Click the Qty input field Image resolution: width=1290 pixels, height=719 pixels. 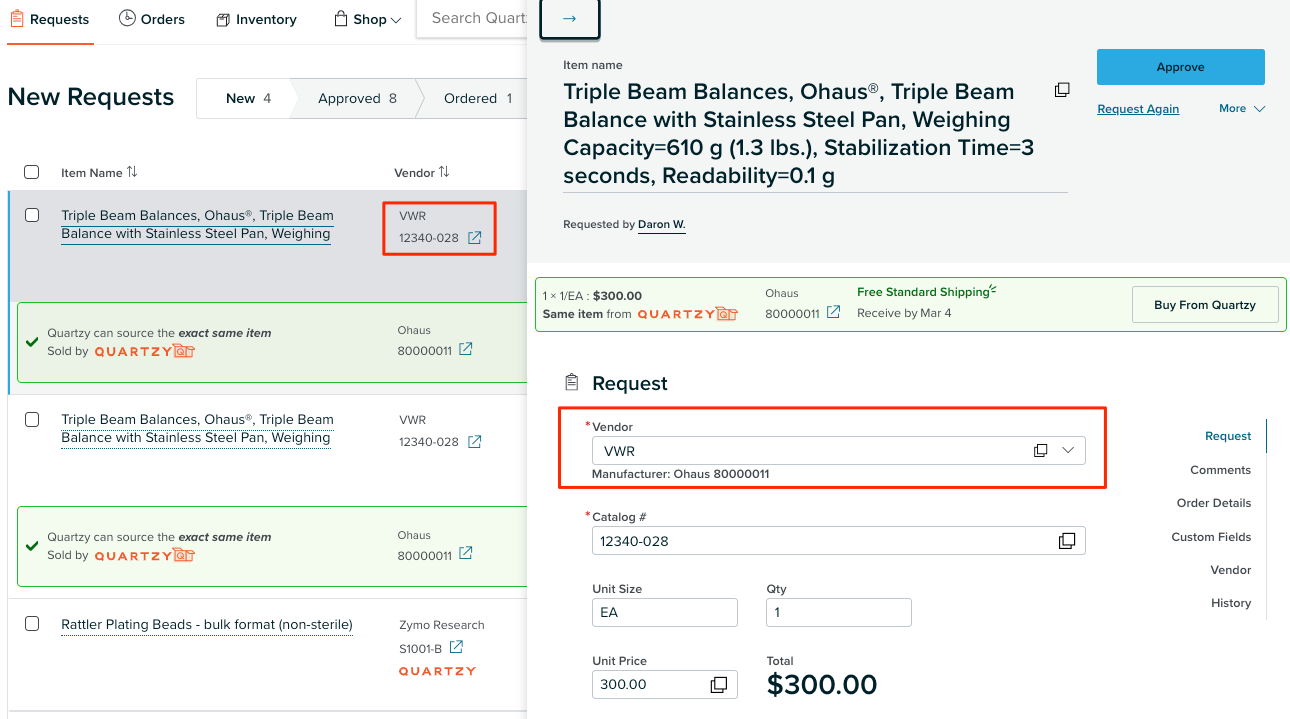[x=839, y=612]
